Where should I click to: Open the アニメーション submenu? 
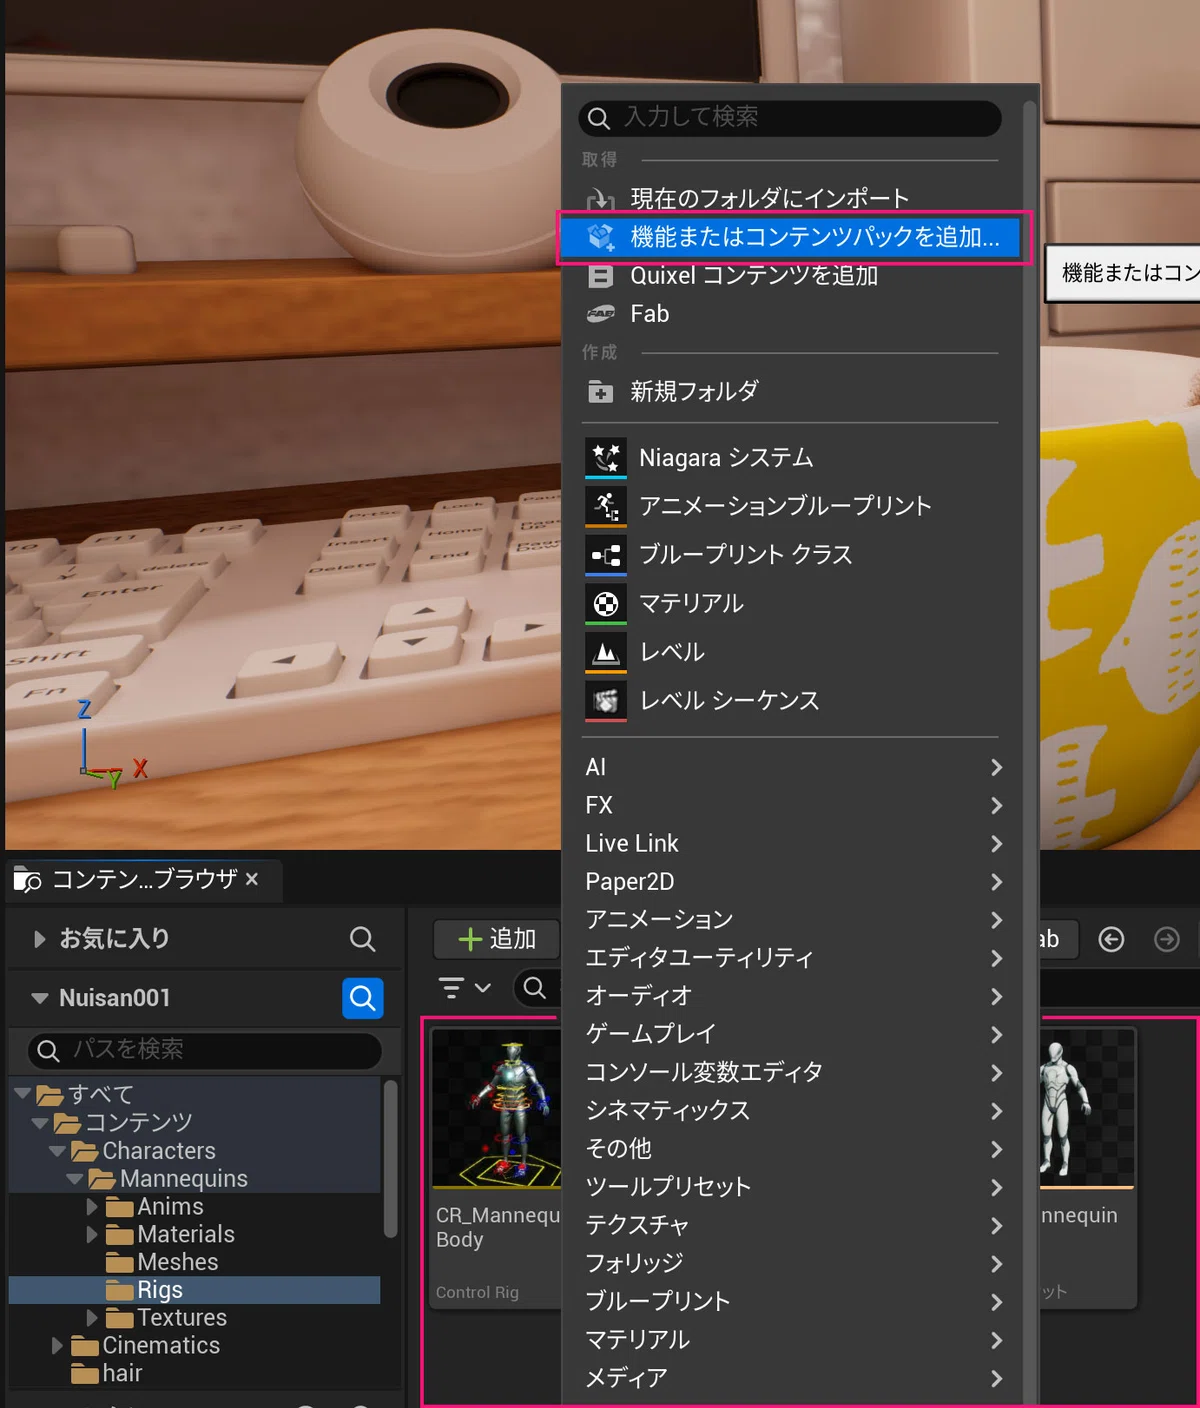(x=792, y=920)
